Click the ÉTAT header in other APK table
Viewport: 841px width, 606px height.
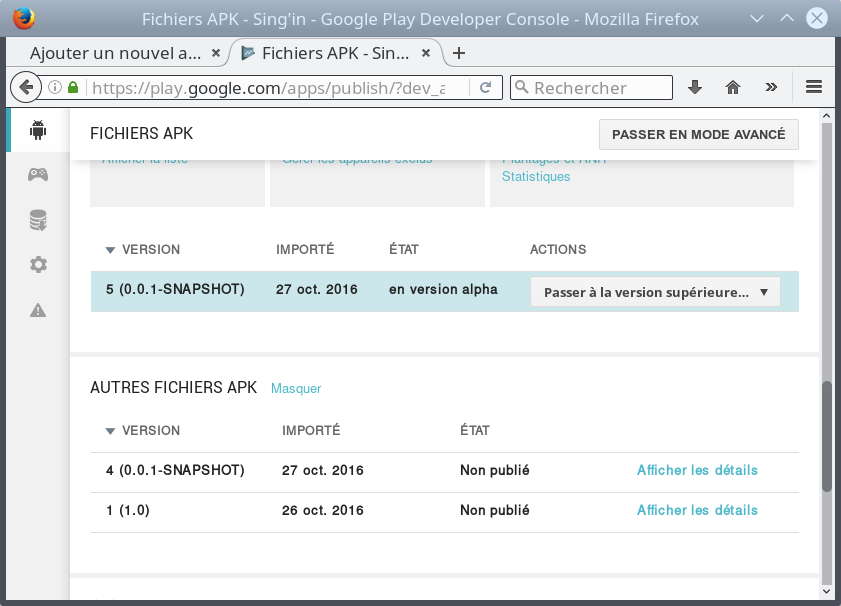click(474, 431)
